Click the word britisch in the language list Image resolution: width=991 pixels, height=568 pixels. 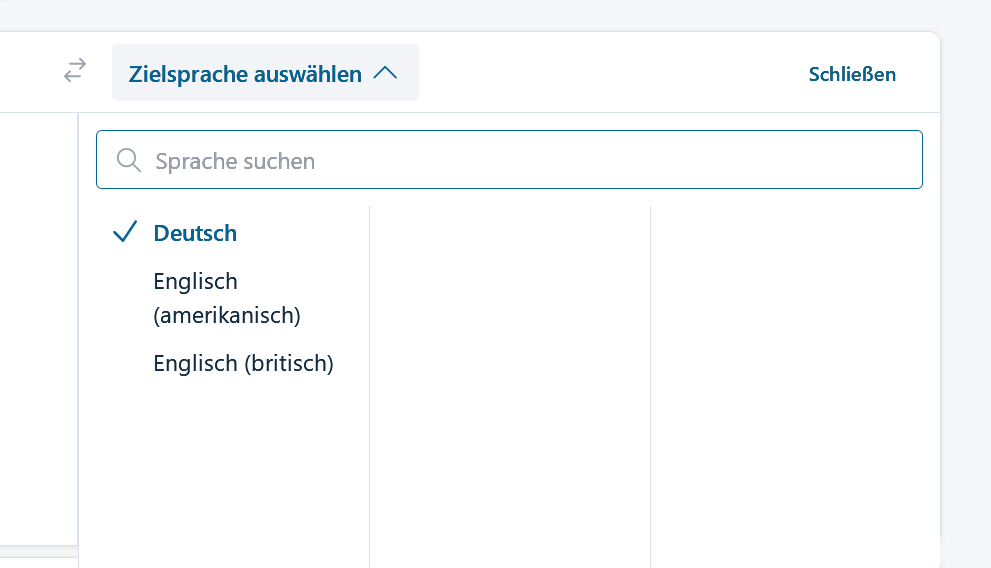pyautogui.click(x=288, y=363)
